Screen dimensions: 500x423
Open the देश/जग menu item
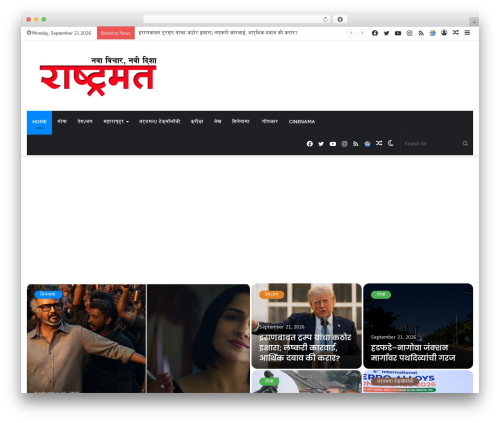[85, 122]
